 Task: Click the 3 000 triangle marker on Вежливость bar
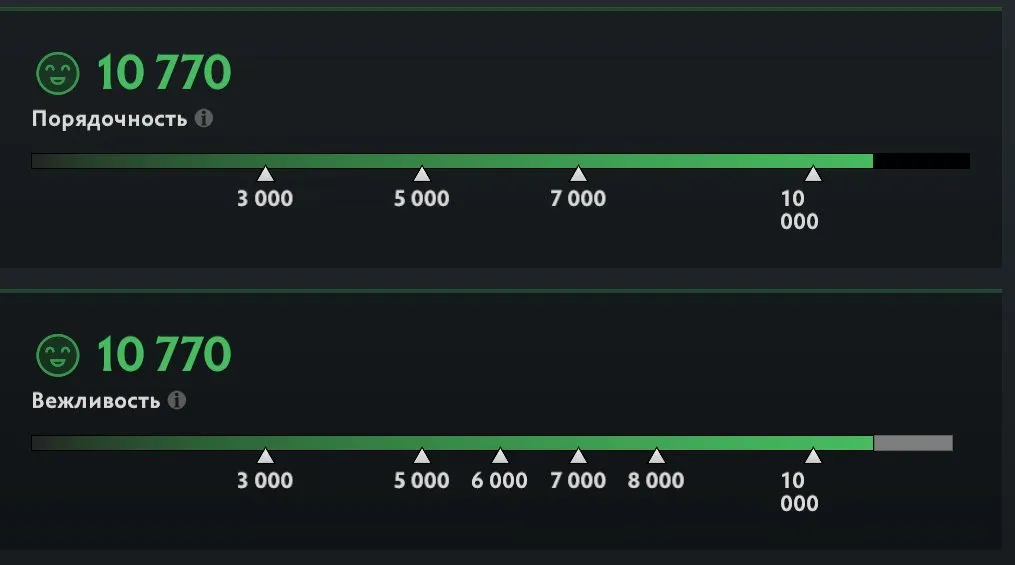(x=265, y=456)
